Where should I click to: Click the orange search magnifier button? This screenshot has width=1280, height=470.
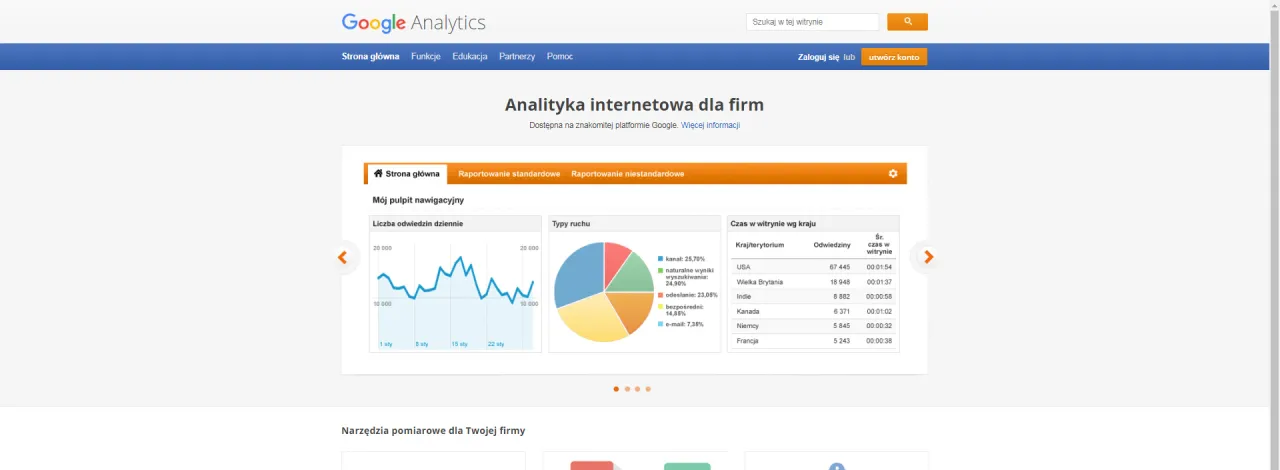(x=907, y=21)
